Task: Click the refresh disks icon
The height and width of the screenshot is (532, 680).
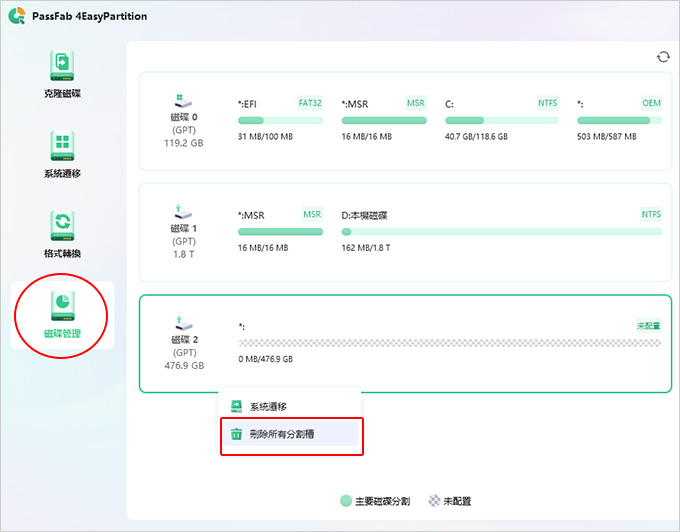Action: coord(663,57)
